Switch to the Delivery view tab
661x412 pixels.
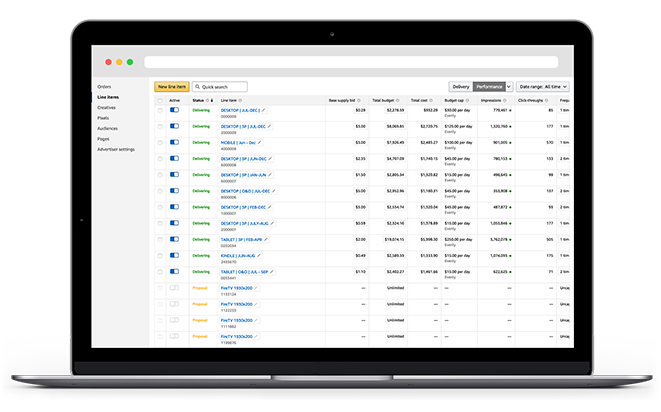coord(461,86)
